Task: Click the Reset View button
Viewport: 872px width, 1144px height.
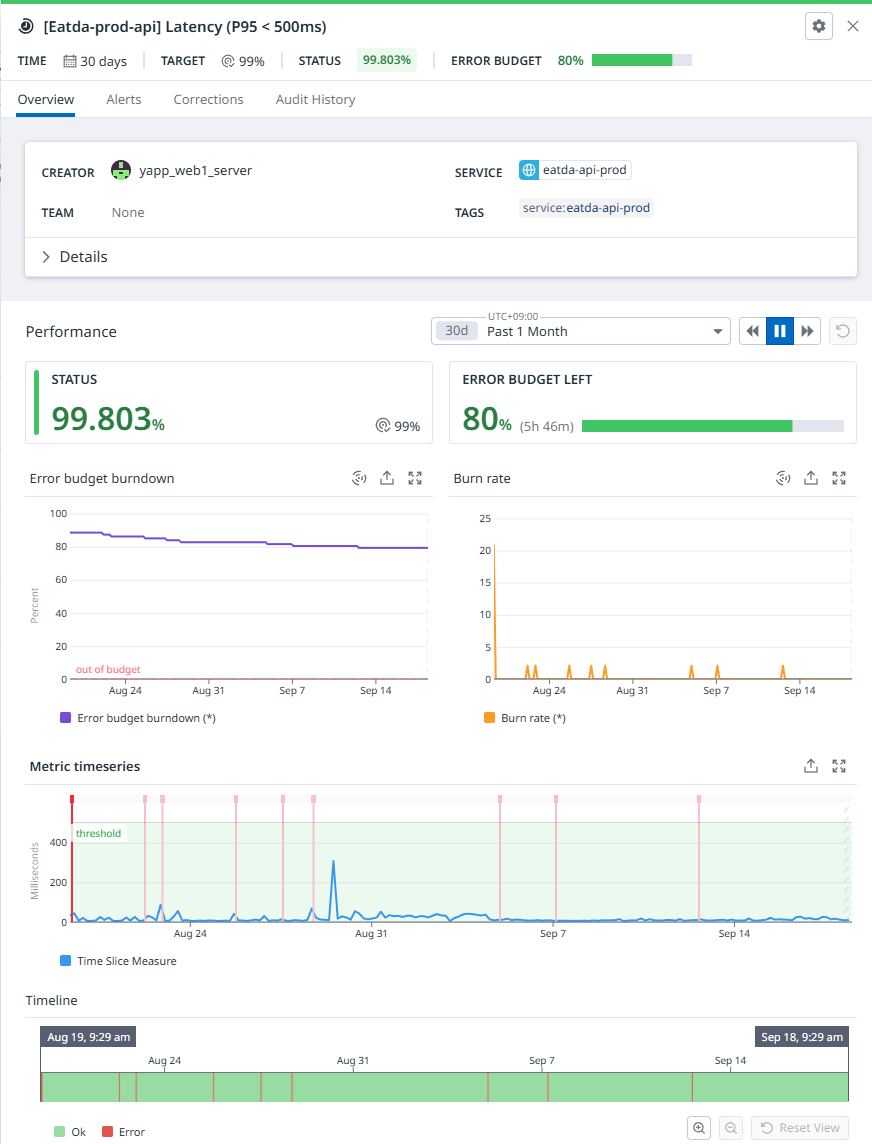Action: [800, 1128]
